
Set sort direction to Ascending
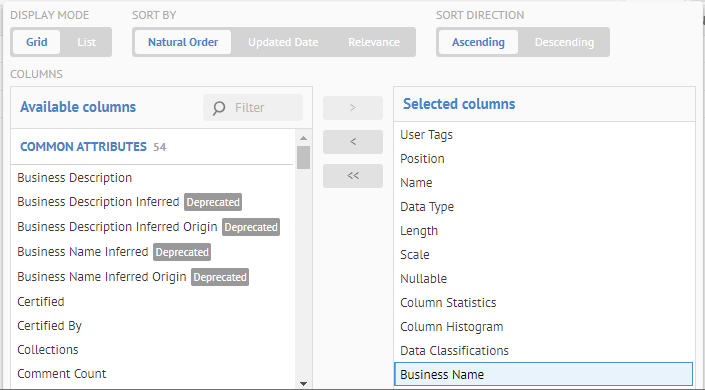click(x=478, y=42)
